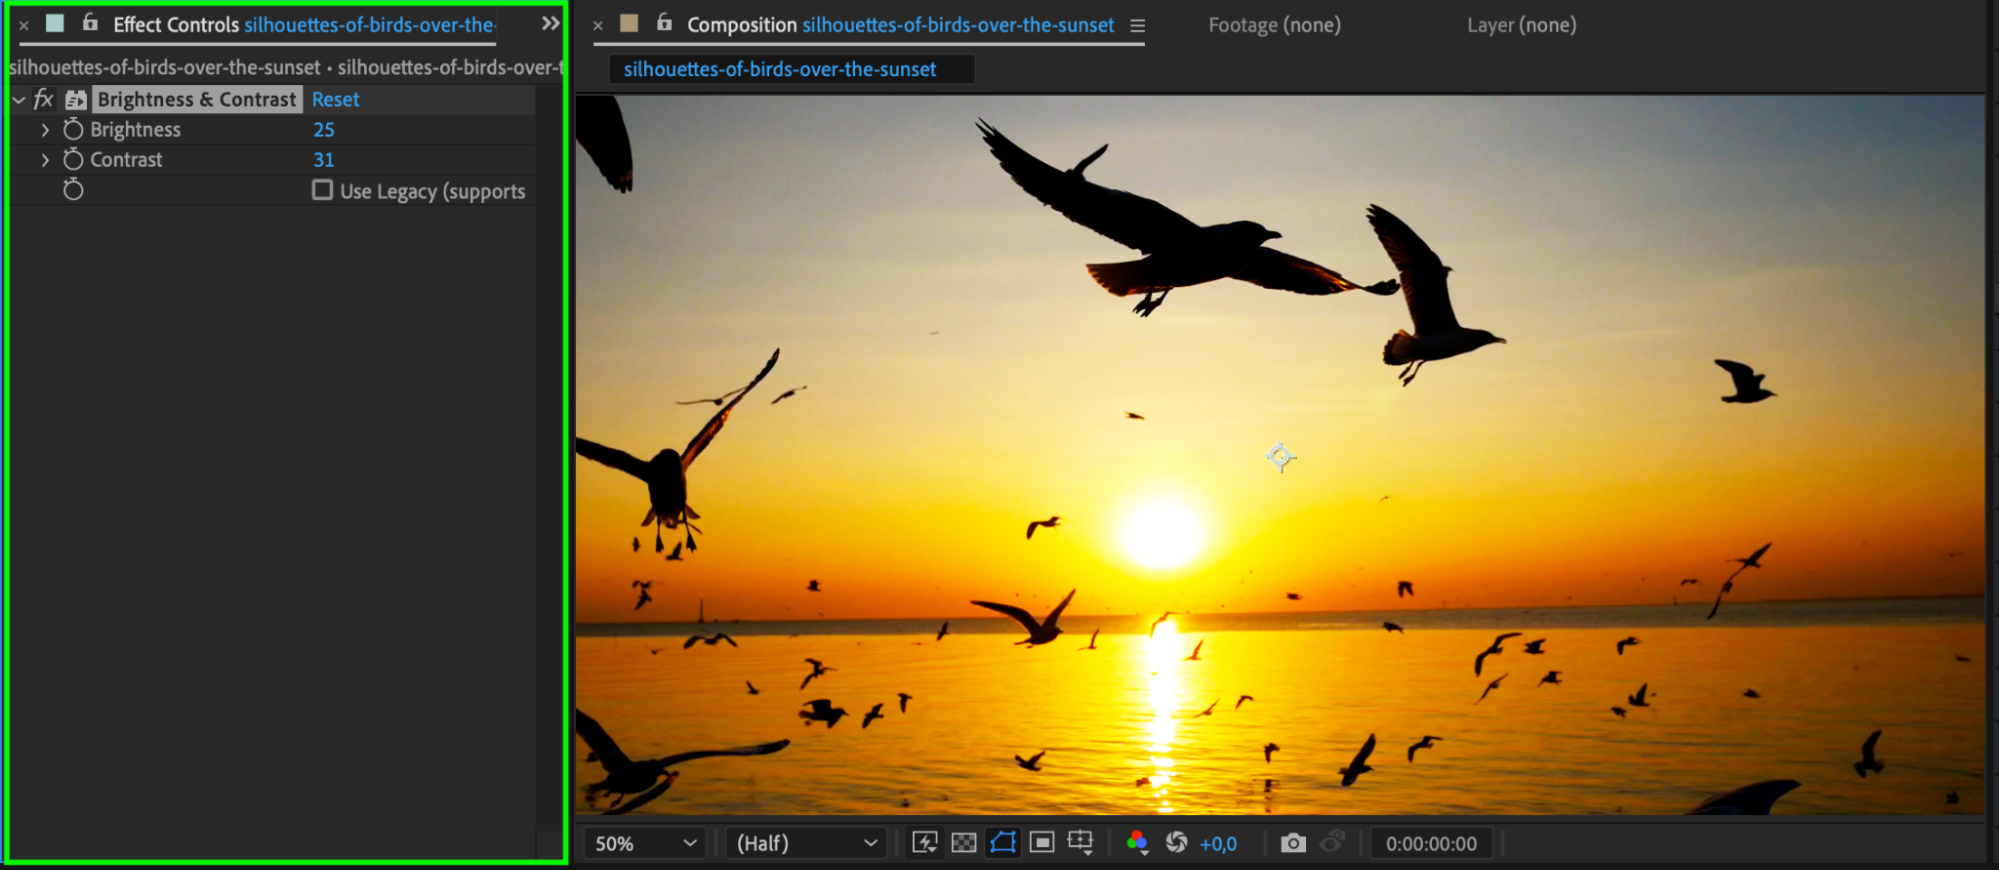This screenshot has height=870, width=1999.
Task: Open the Fast Previews options
Action: coord(925,842)
